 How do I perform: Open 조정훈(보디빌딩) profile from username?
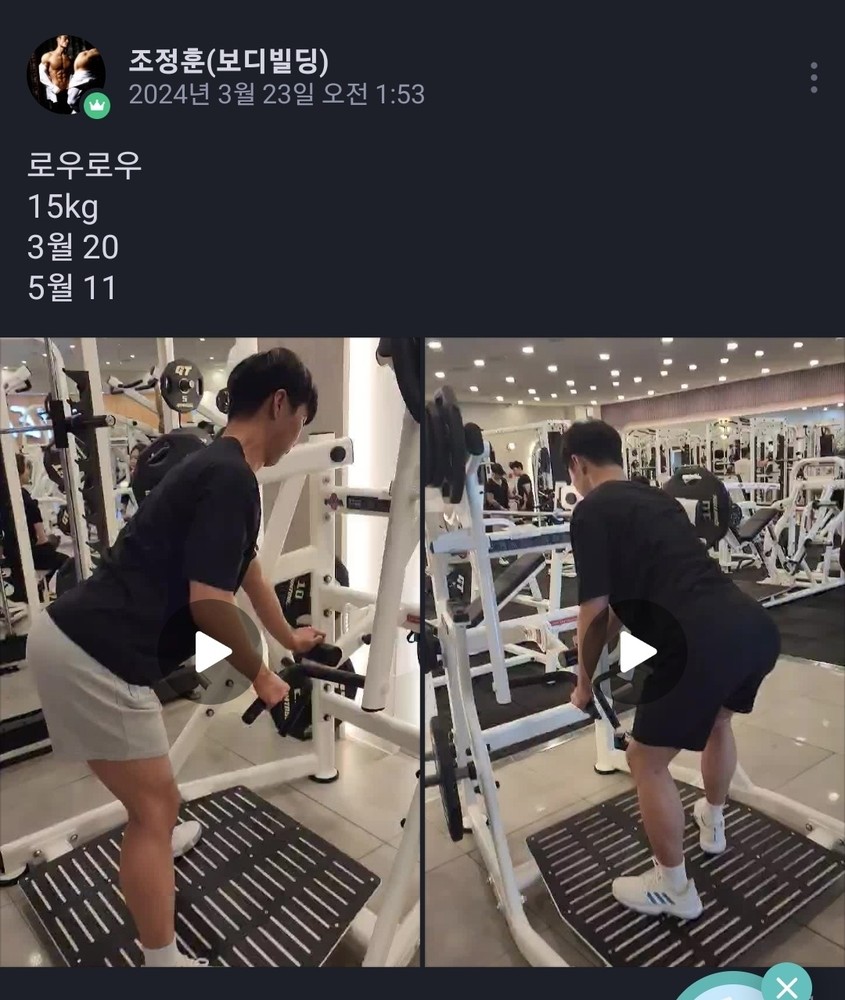[229, 61]
